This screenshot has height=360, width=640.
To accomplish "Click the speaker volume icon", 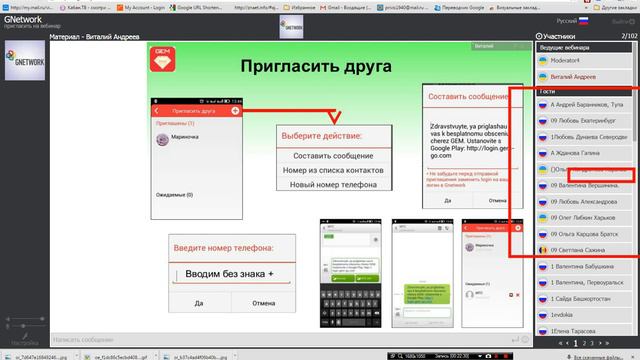I will pos(7,319).
